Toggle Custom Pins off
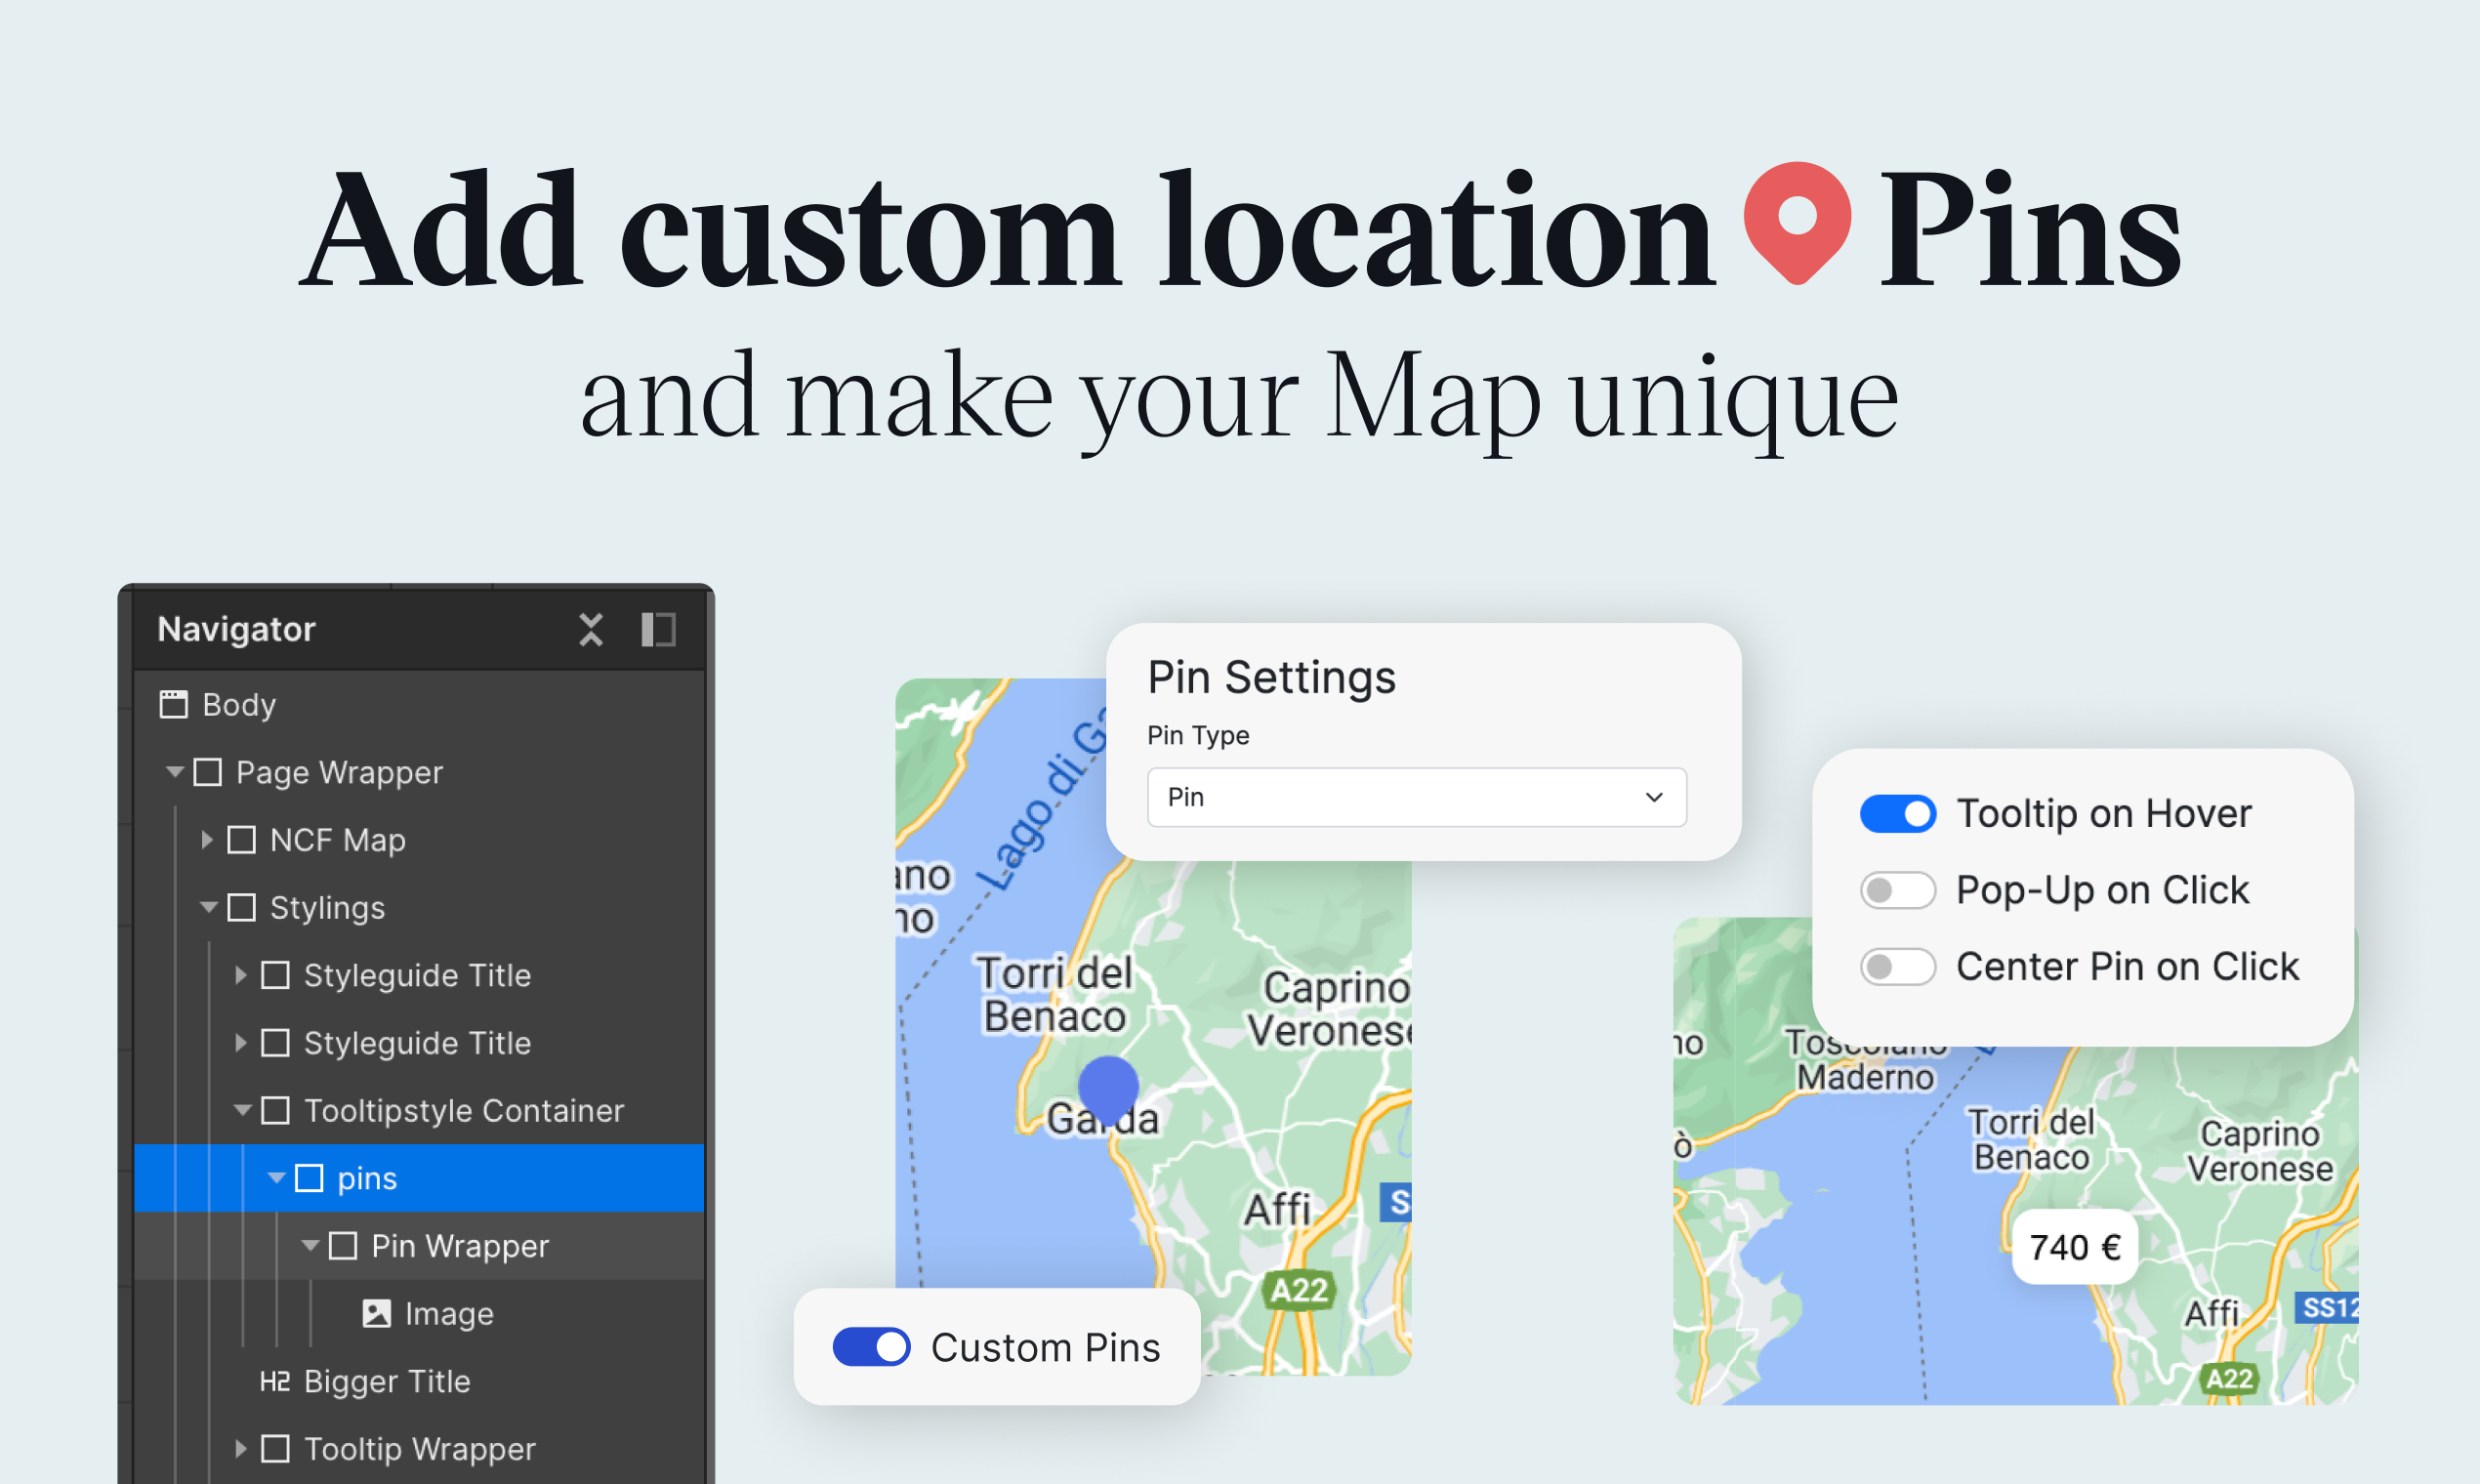2480x1484 pixels. [870, 1346]
